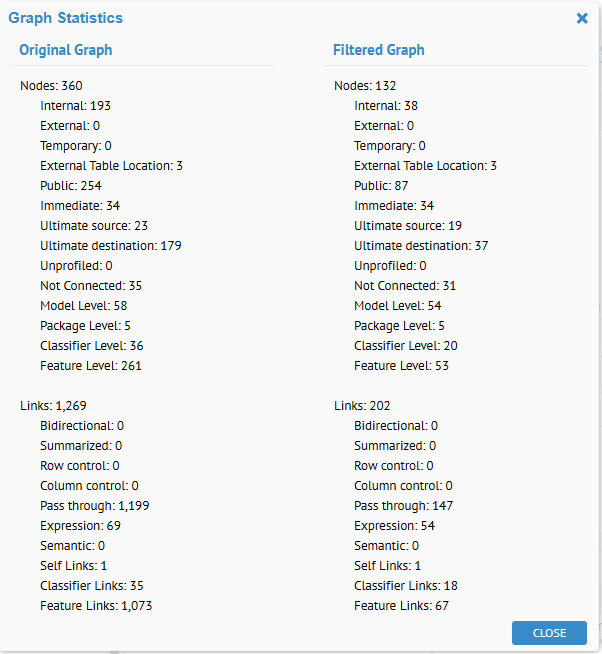Image resolution: width=602 pixels, height=654 pixels.
Task: Select the Ultimate source: 19 entry
Action: 408,226
